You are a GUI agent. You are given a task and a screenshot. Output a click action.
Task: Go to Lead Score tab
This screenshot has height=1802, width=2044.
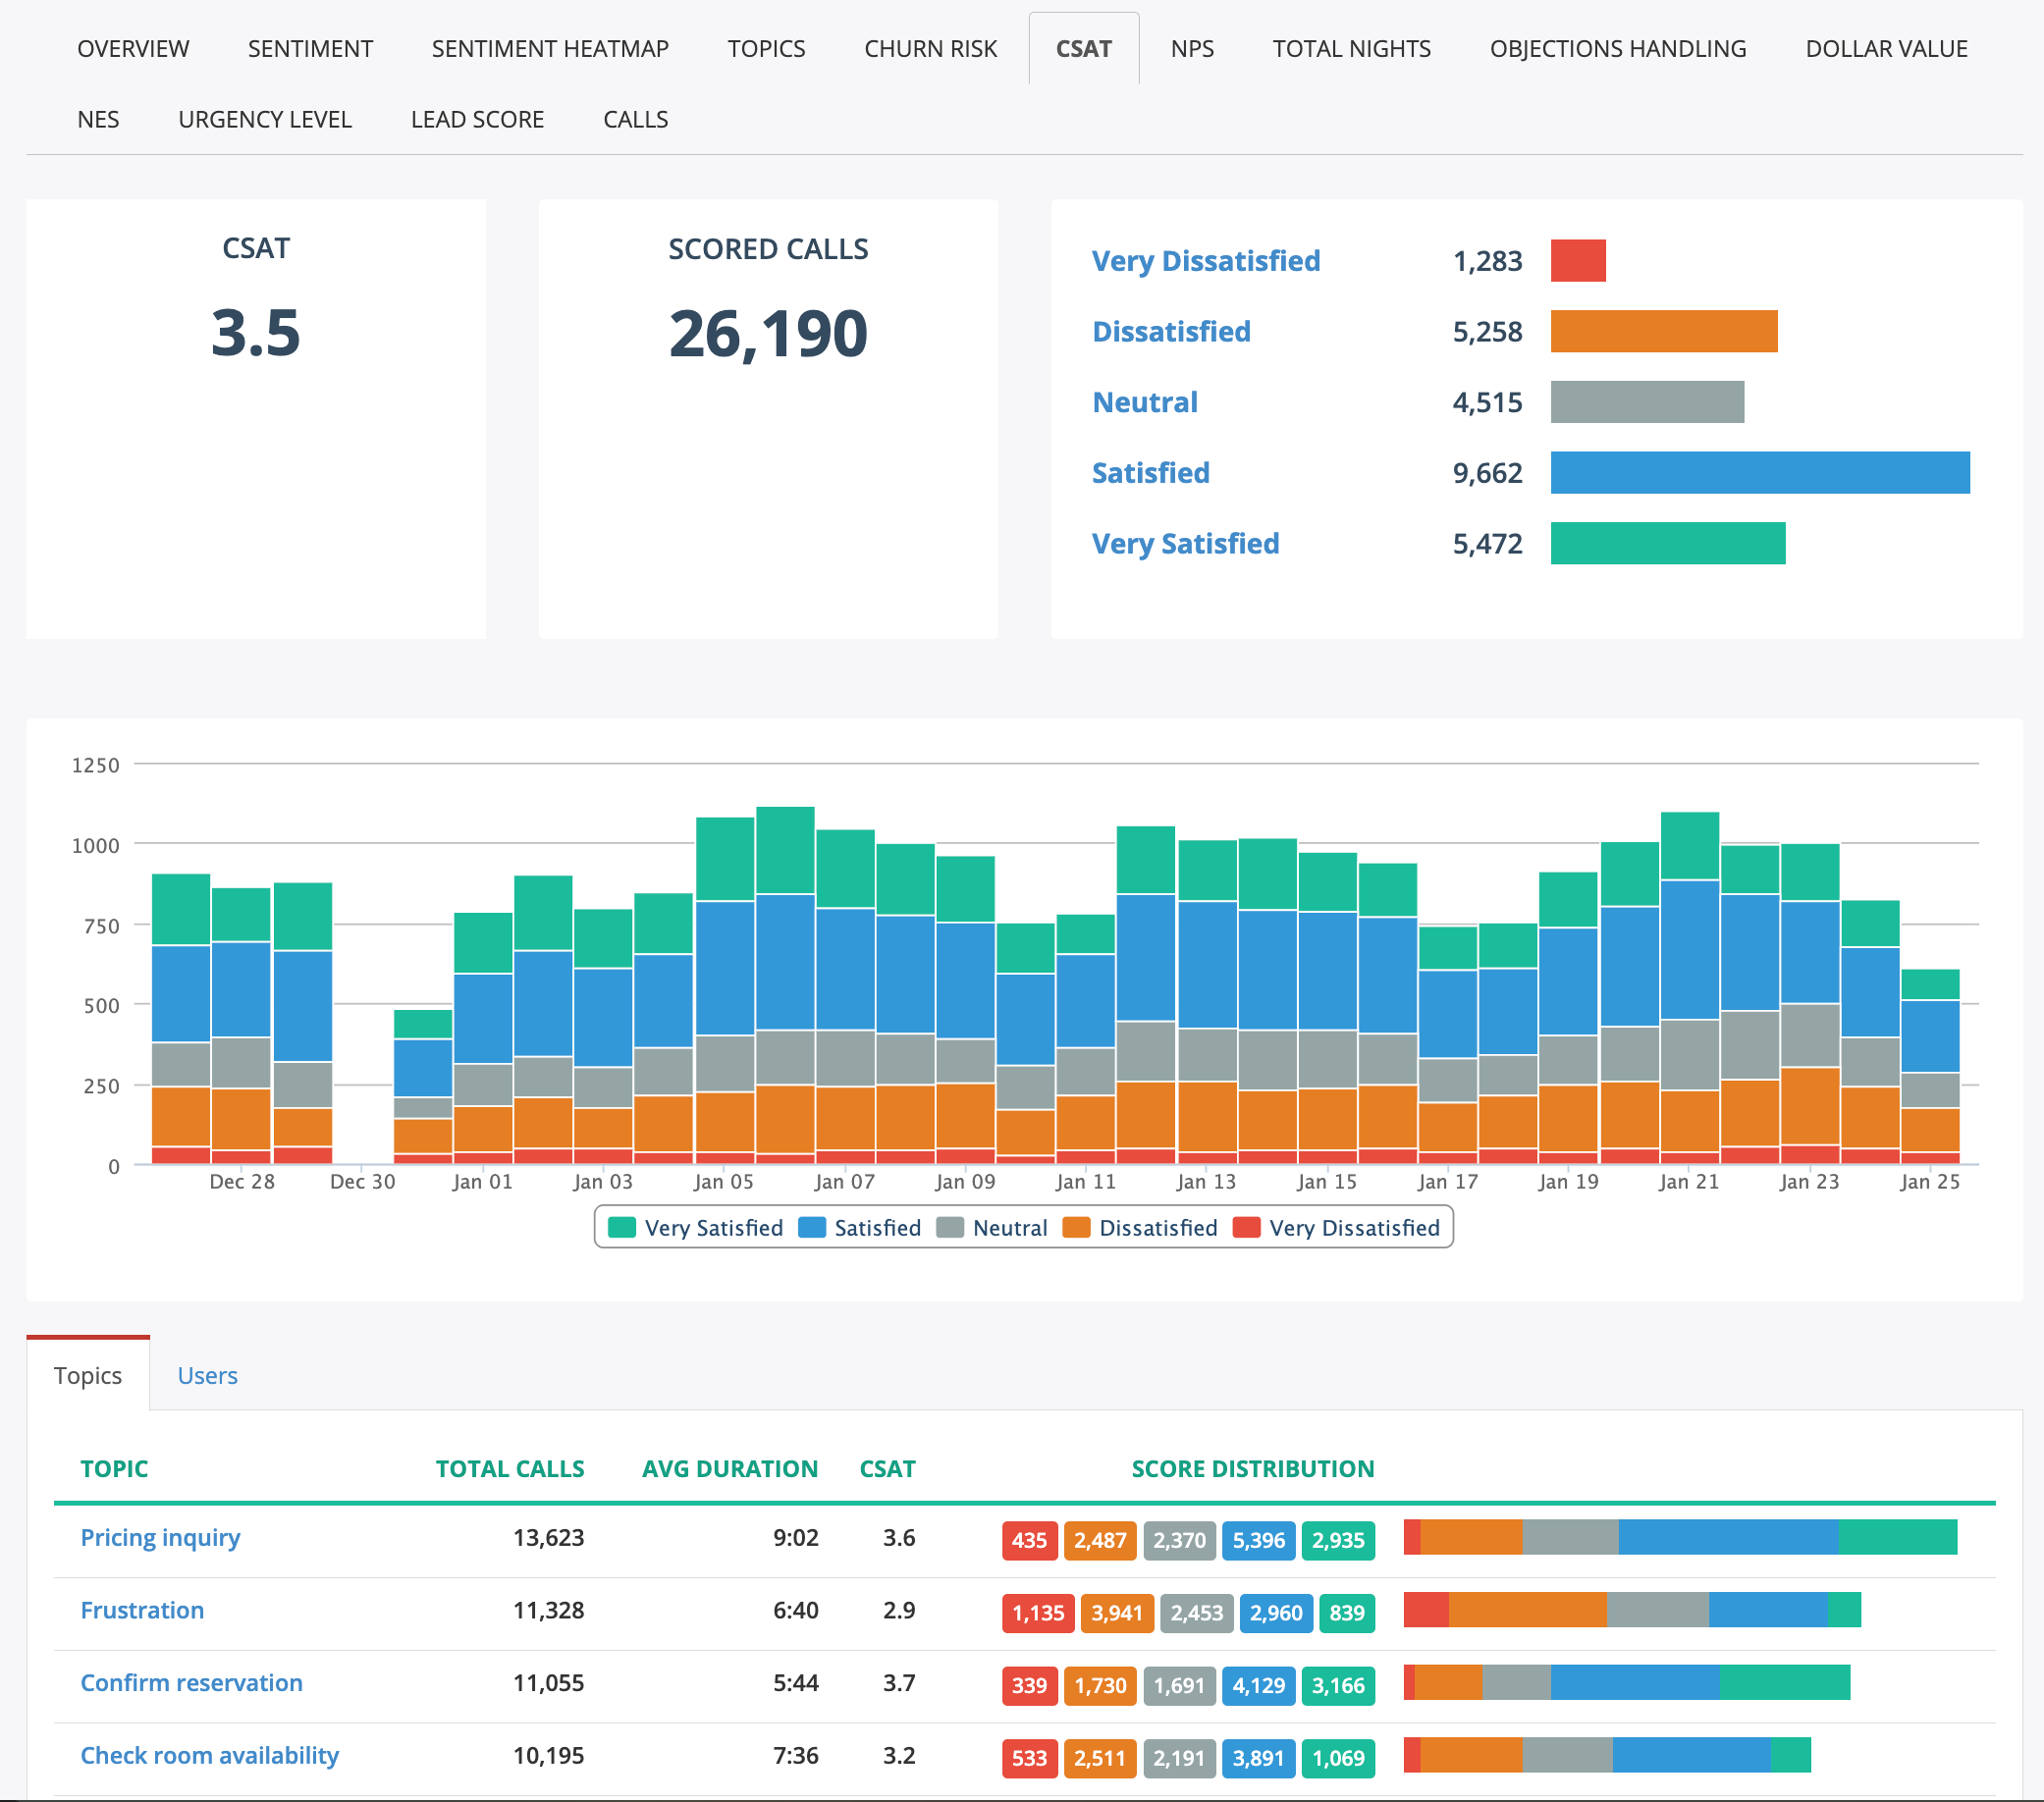pos(477,120)
